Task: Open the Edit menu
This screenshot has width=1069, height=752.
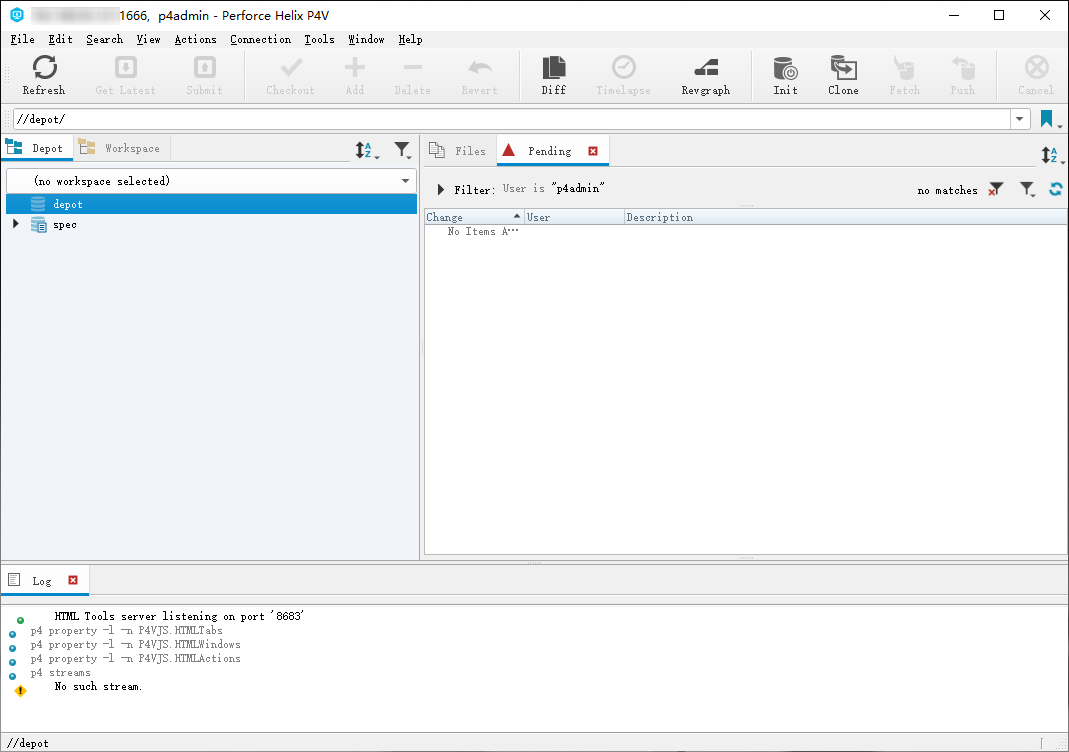Action: (60, 40)
